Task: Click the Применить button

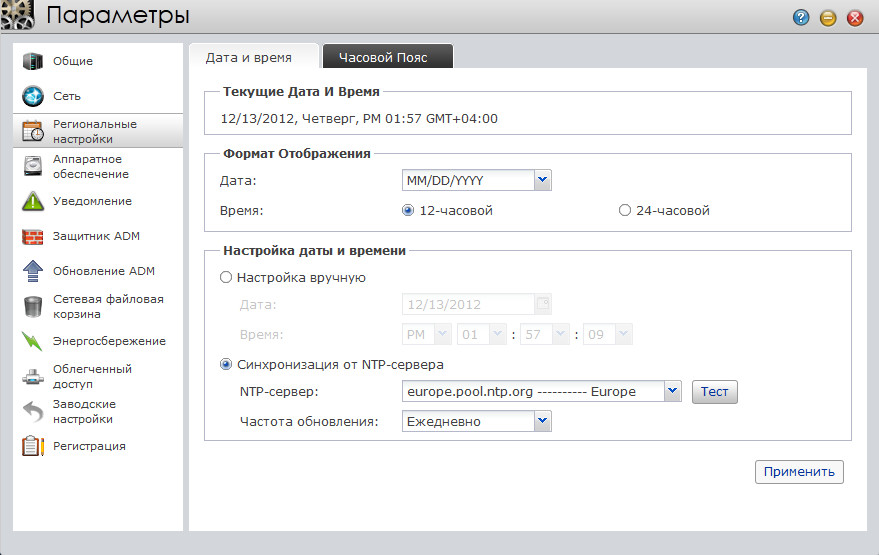Action: click(799, 471)
